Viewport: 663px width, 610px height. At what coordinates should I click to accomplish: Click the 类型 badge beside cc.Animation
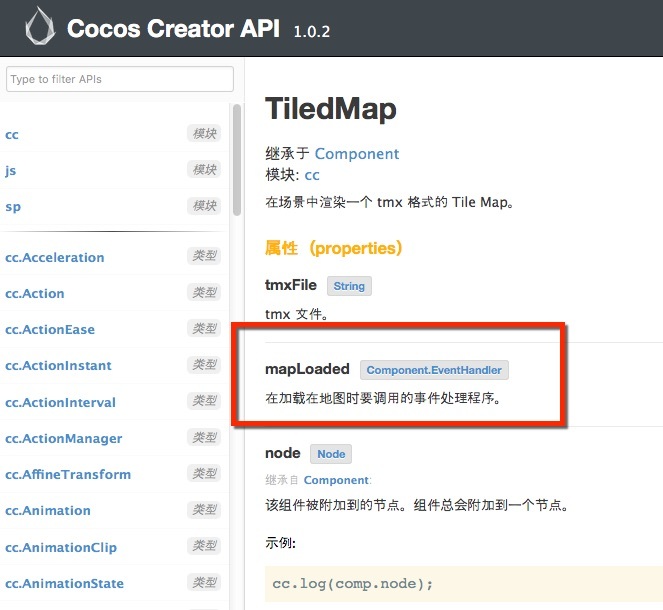pyautogui.click(x=204, y=509)
